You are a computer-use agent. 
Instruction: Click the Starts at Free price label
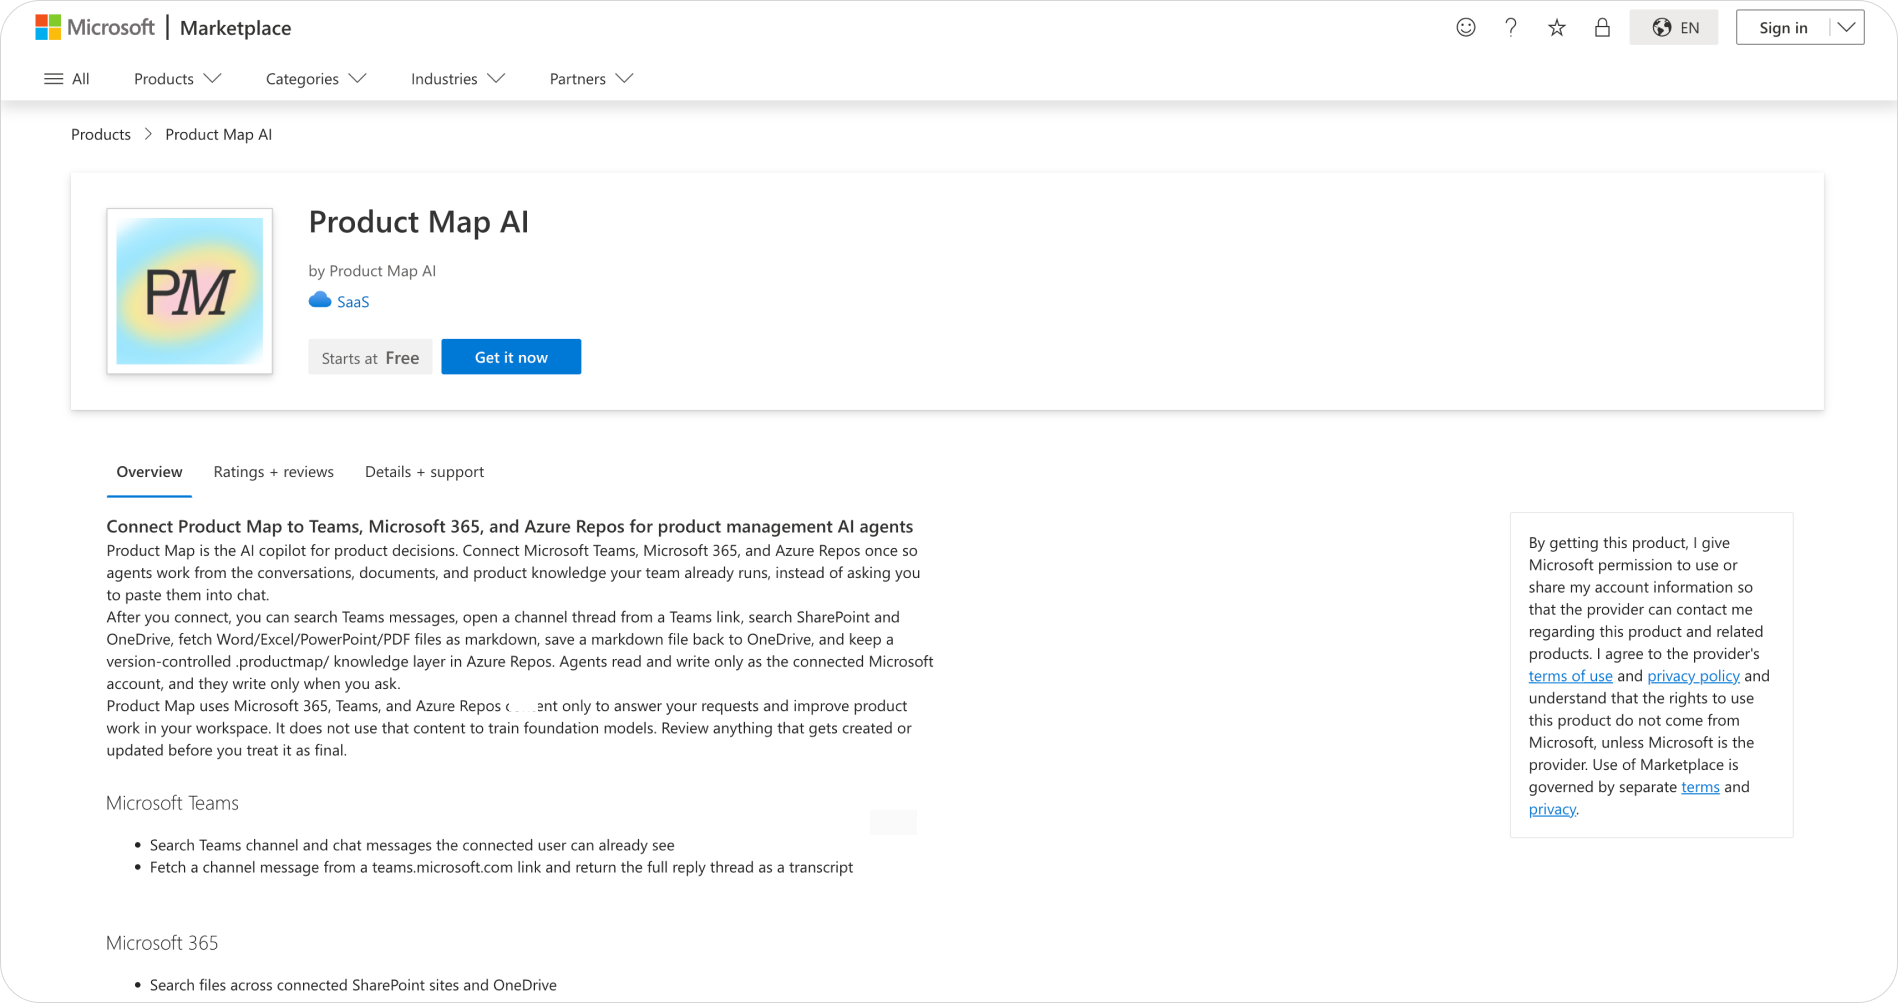(x=370, y=357)
